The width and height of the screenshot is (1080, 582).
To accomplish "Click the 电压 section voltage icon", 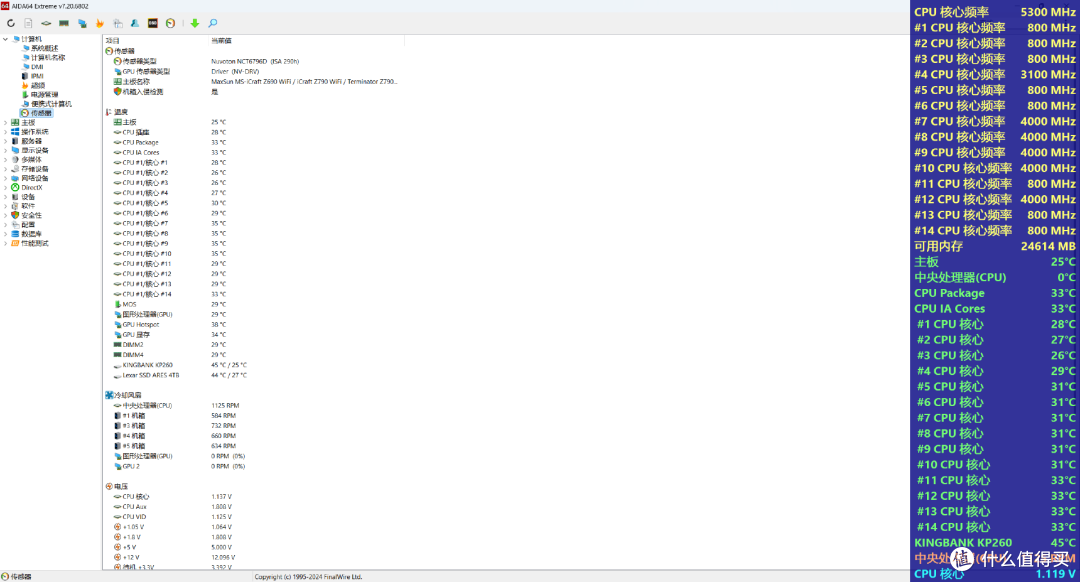I will tap(109, 486).
